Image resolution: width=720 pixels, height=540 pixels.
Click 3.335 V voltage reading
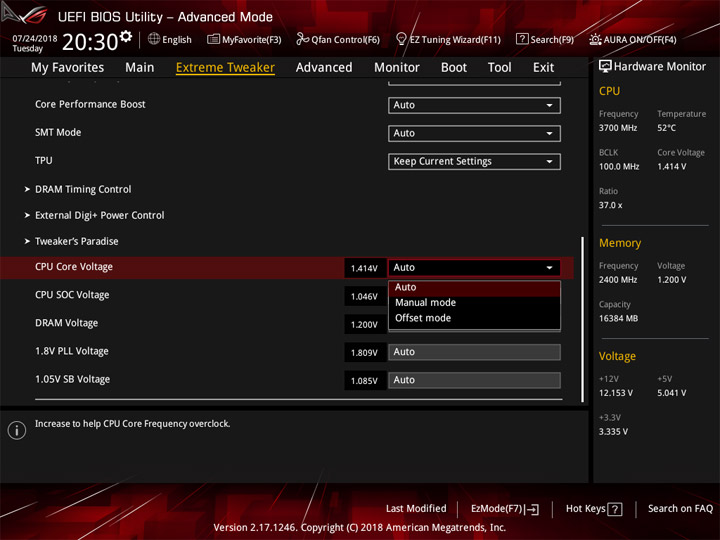(x=613, y=432)
